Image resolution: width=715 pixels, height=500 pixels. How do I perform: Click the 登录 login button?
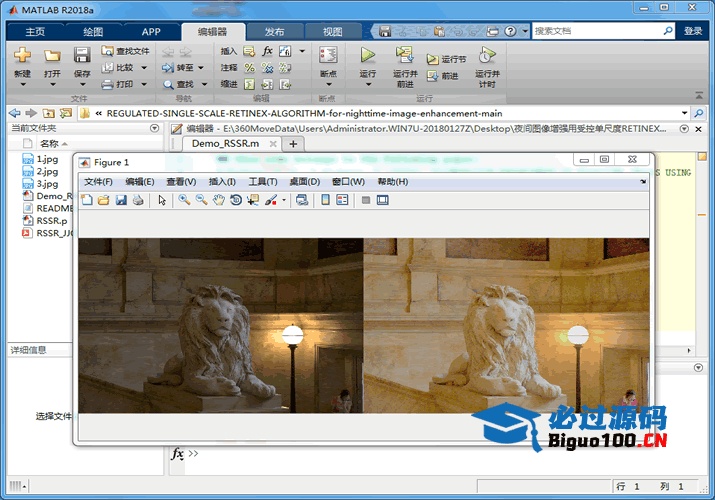coord(693,31)
